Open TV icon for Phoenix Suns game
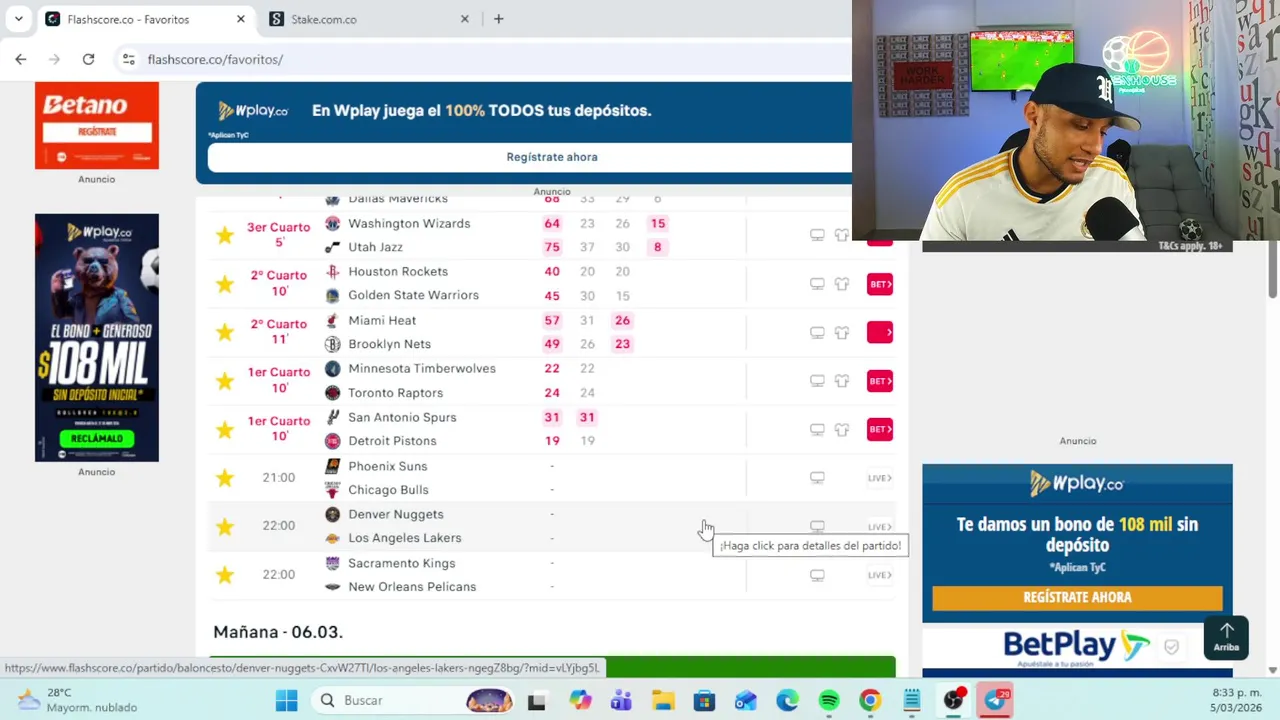Screen dimensions: 1280x720 [817, 478]
